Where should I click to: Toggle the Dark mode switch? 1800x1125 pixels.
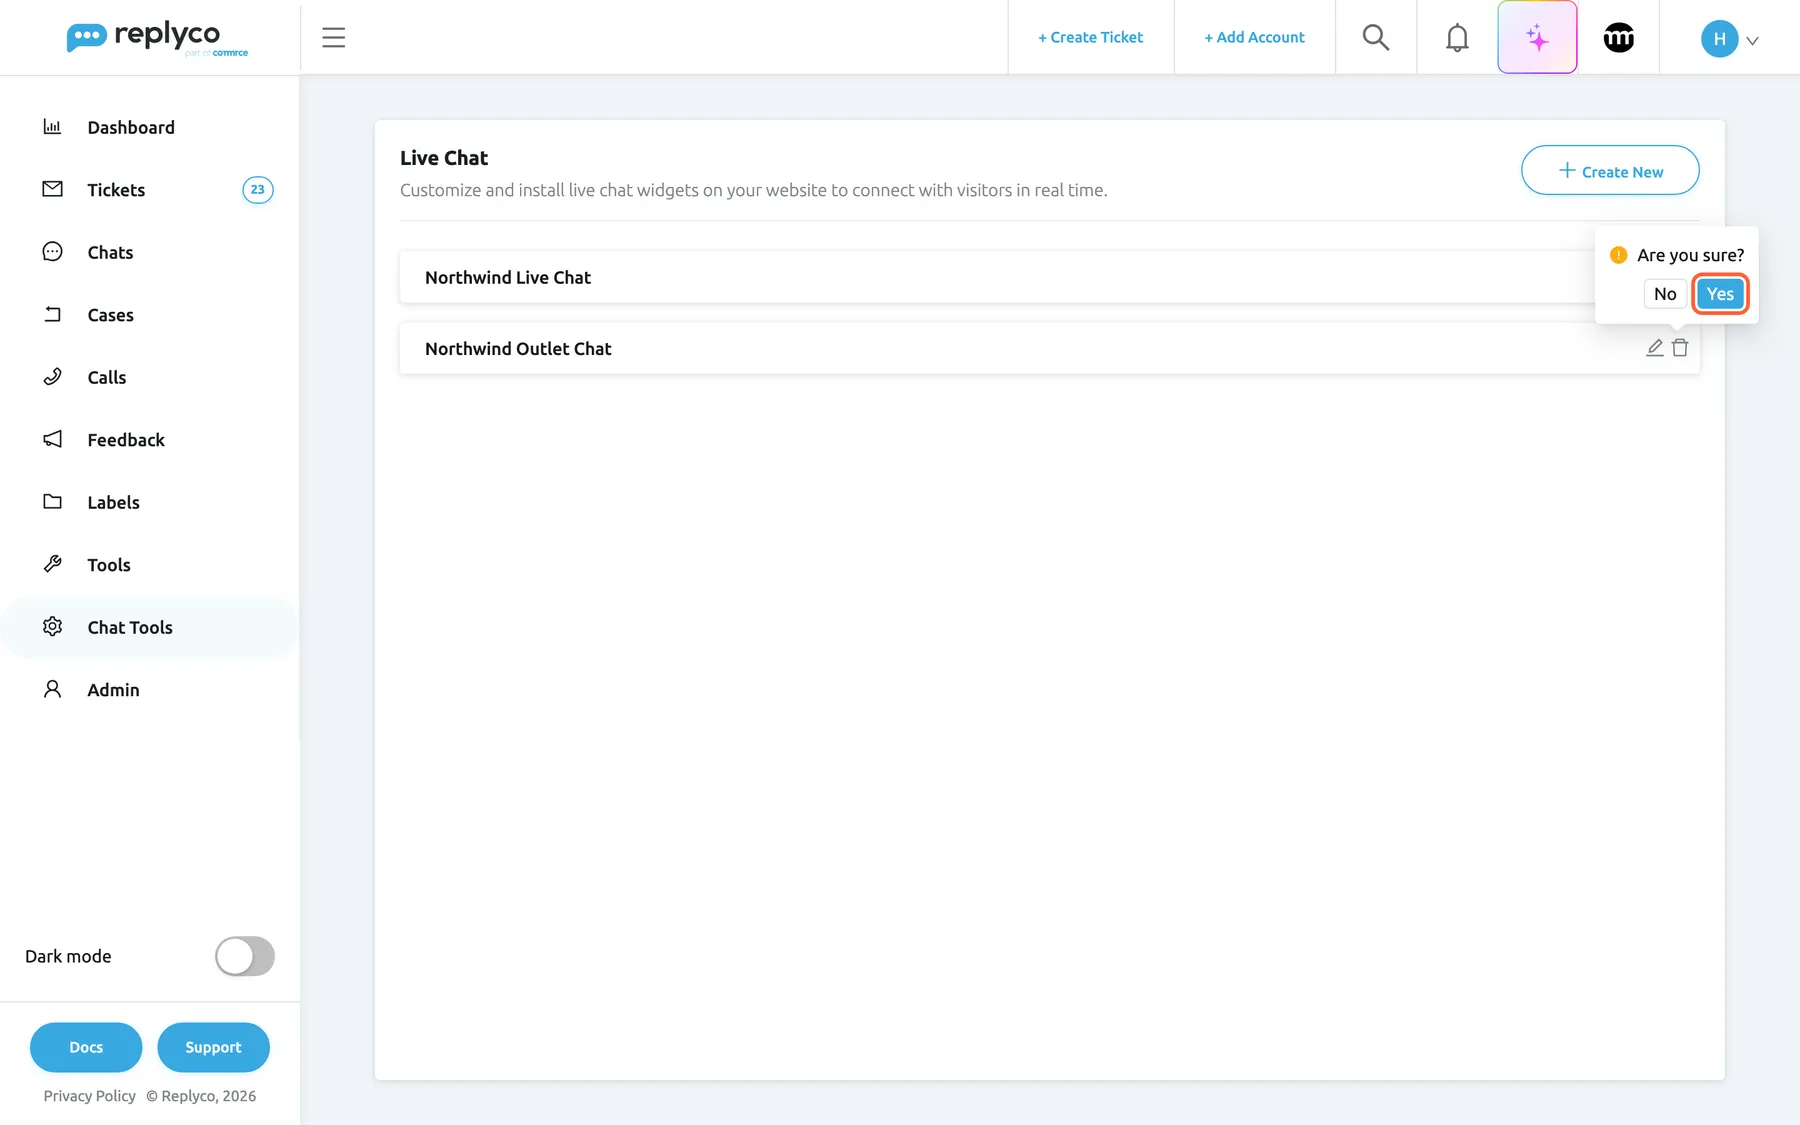pyautogui.click(x=244, y=956)
